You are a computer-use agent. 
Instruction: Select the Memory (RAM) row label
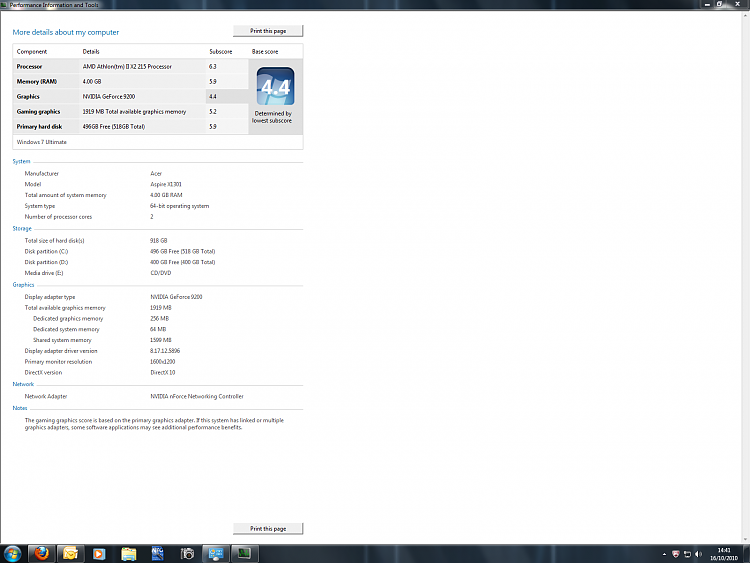coord(37,81)
